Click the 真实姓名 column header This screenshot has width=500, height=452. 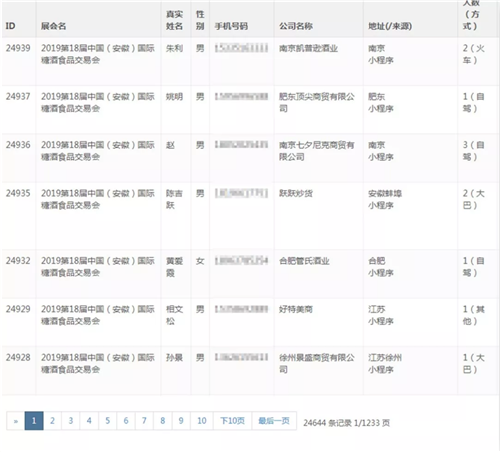(x=174, y=20)
